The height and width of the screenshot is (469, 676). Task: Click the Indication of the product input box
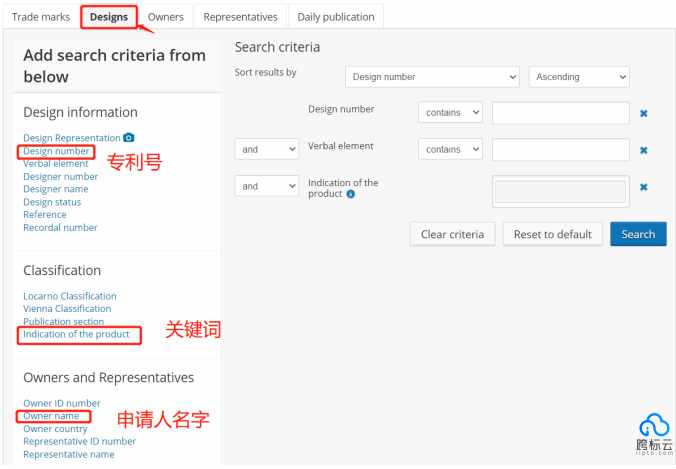560,191
